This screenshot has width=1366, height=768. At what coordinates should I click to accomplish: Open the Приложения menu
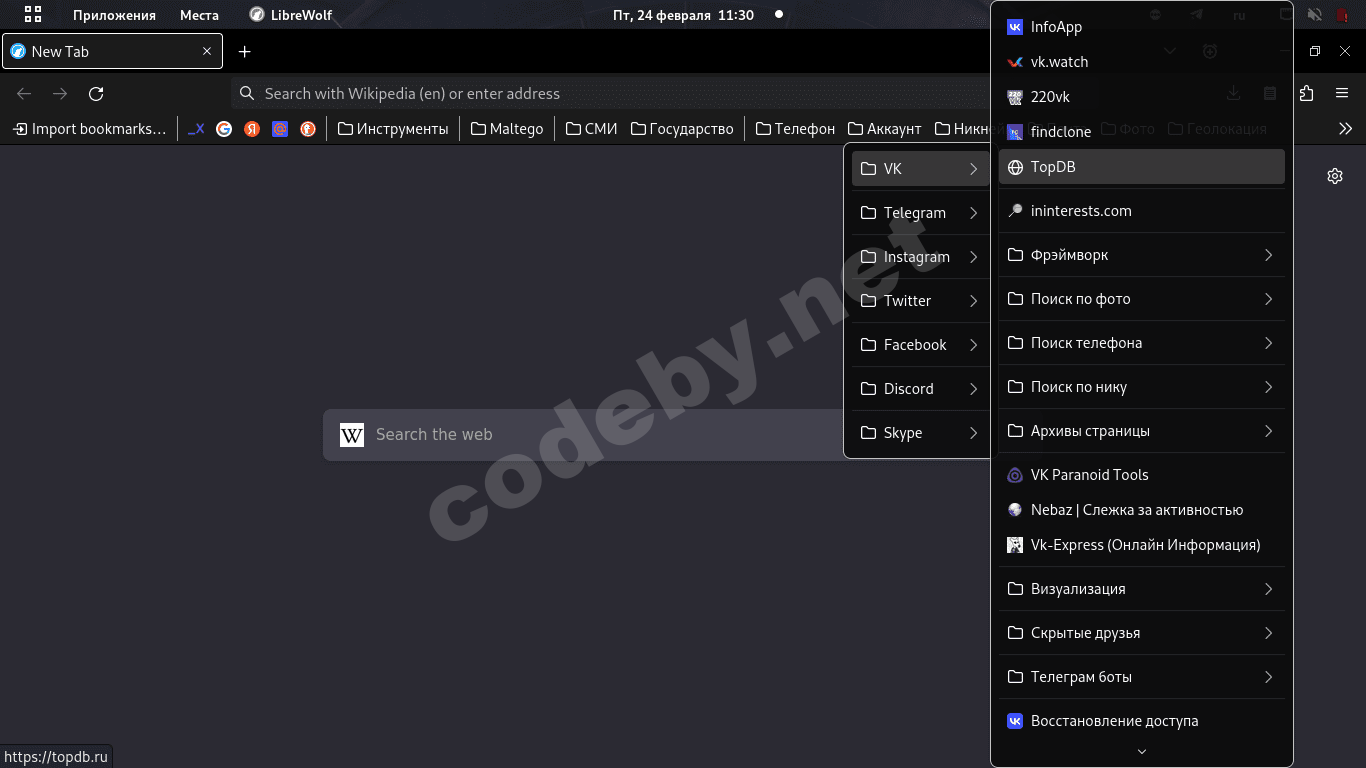click(114, 15)
